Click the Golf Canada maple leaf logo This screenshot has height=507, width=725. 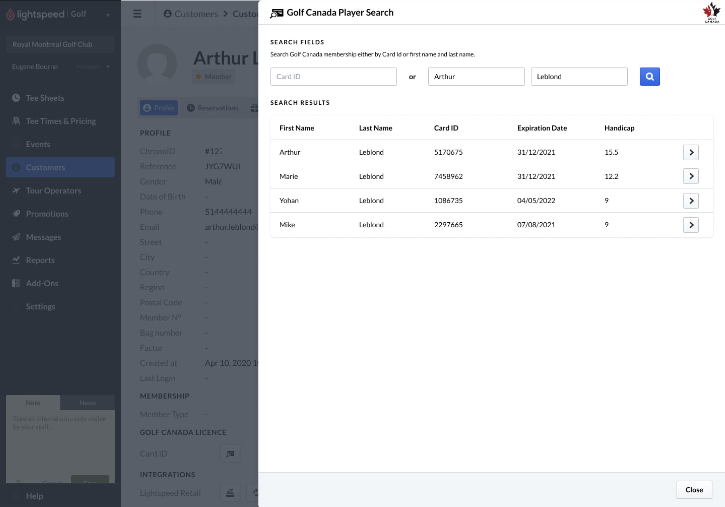click(710, 12)
